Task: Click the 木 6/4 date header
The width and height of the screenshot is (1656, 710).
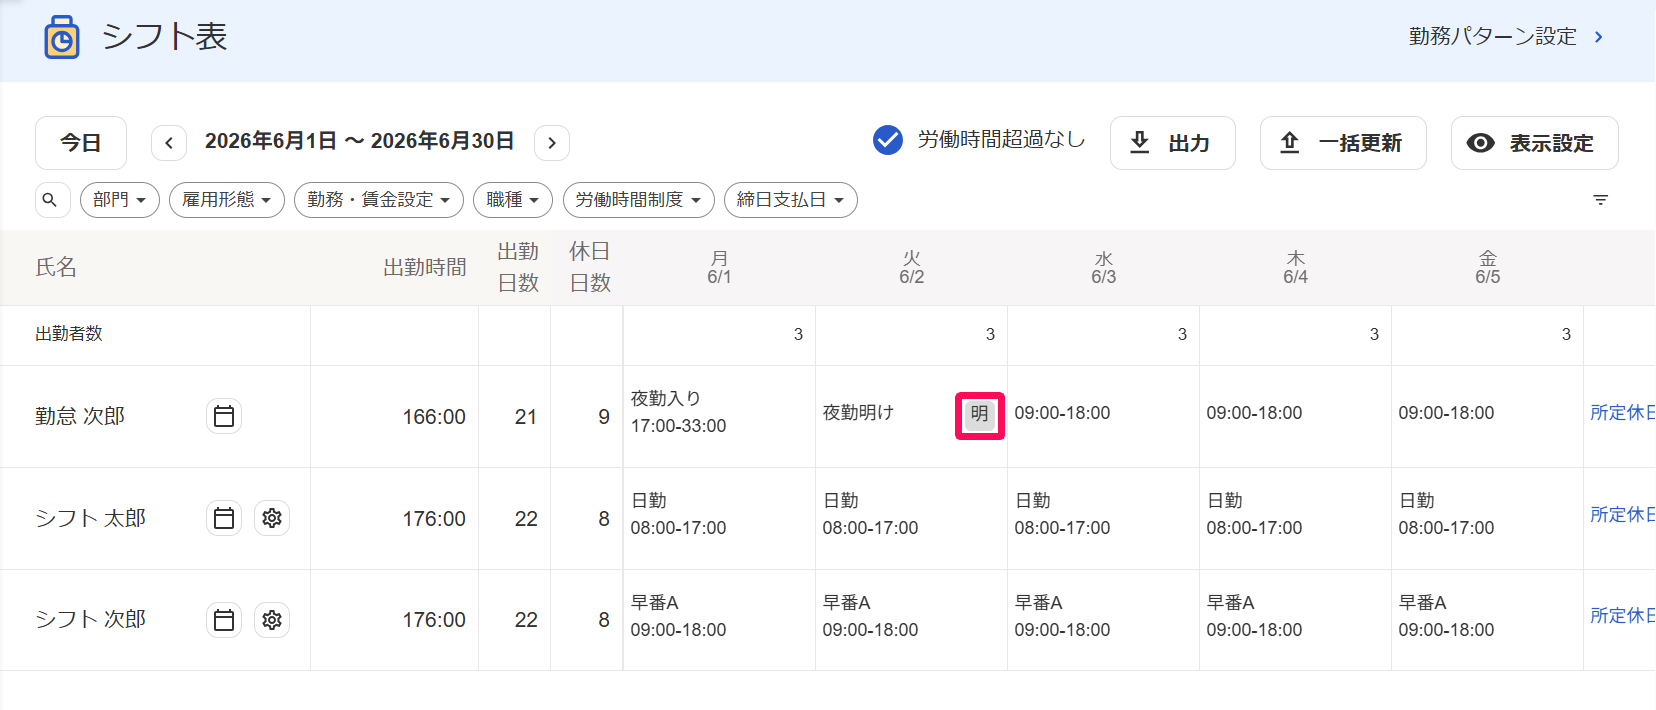Action: [x=1295, y=267]
